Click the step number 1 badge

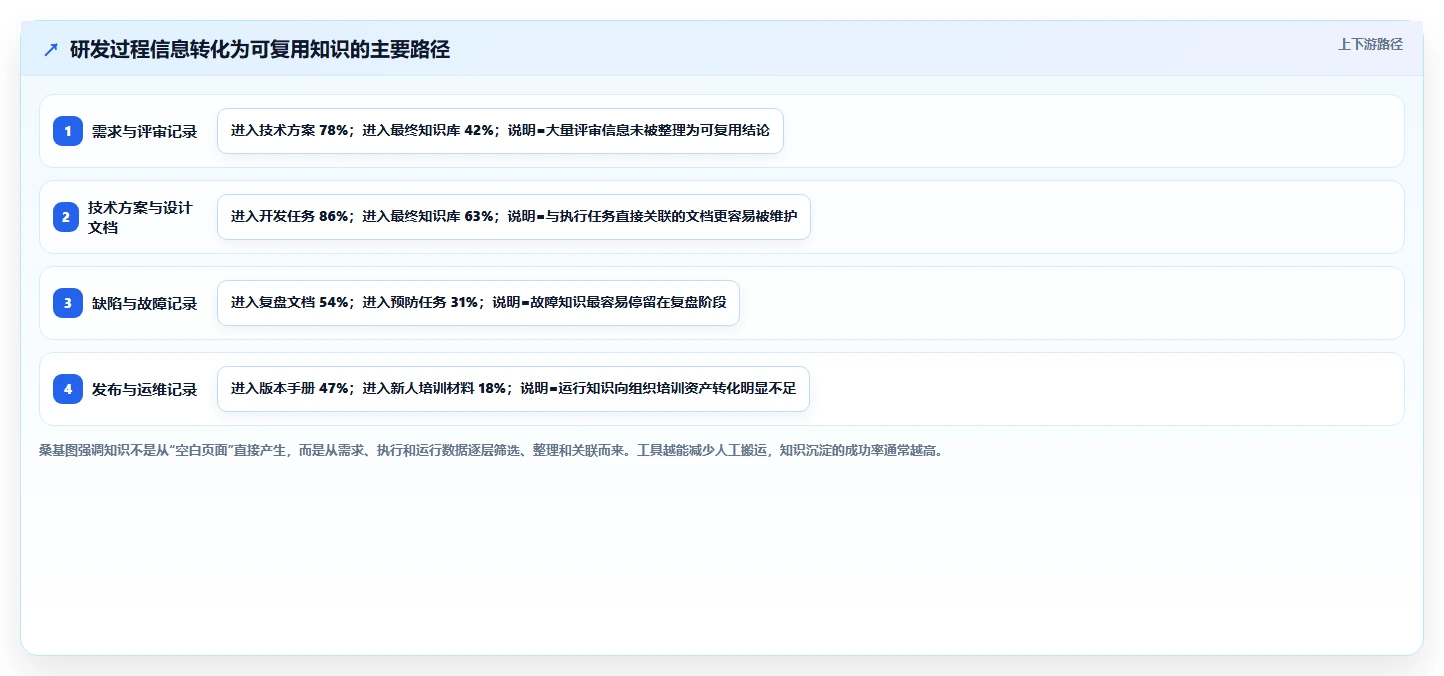coord(68,131)
